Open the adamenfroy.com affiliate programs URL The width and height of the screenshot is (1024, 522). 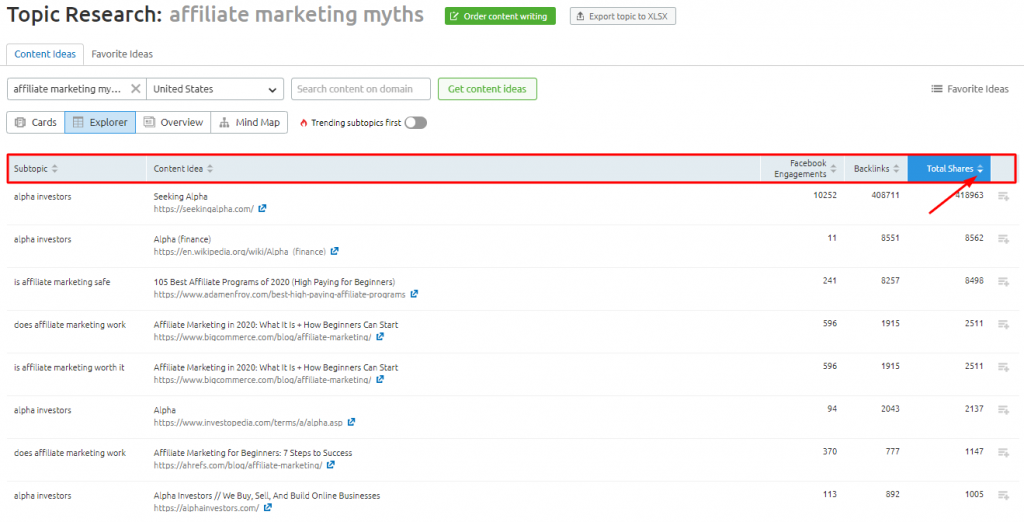(280, 295)
